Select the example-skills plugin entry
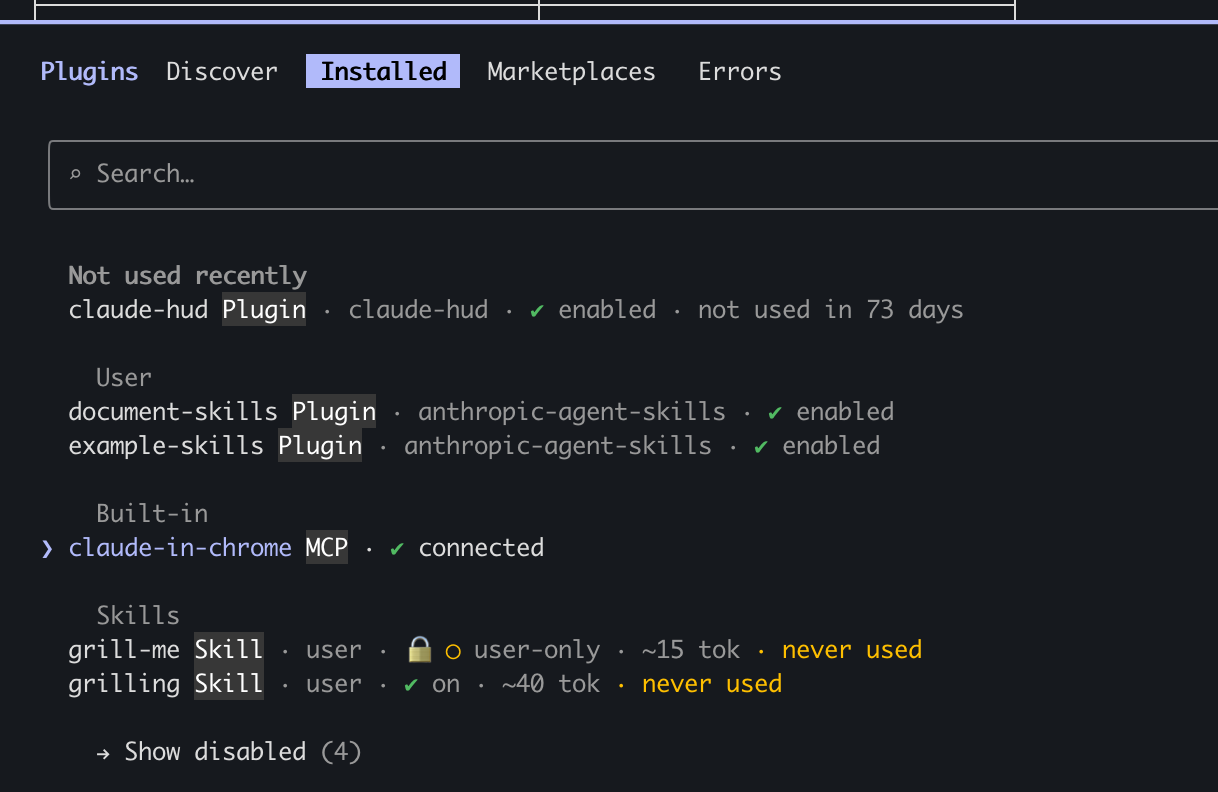Image resolution: width=1218 pixels, height=792 pixels. click(474, 446)
